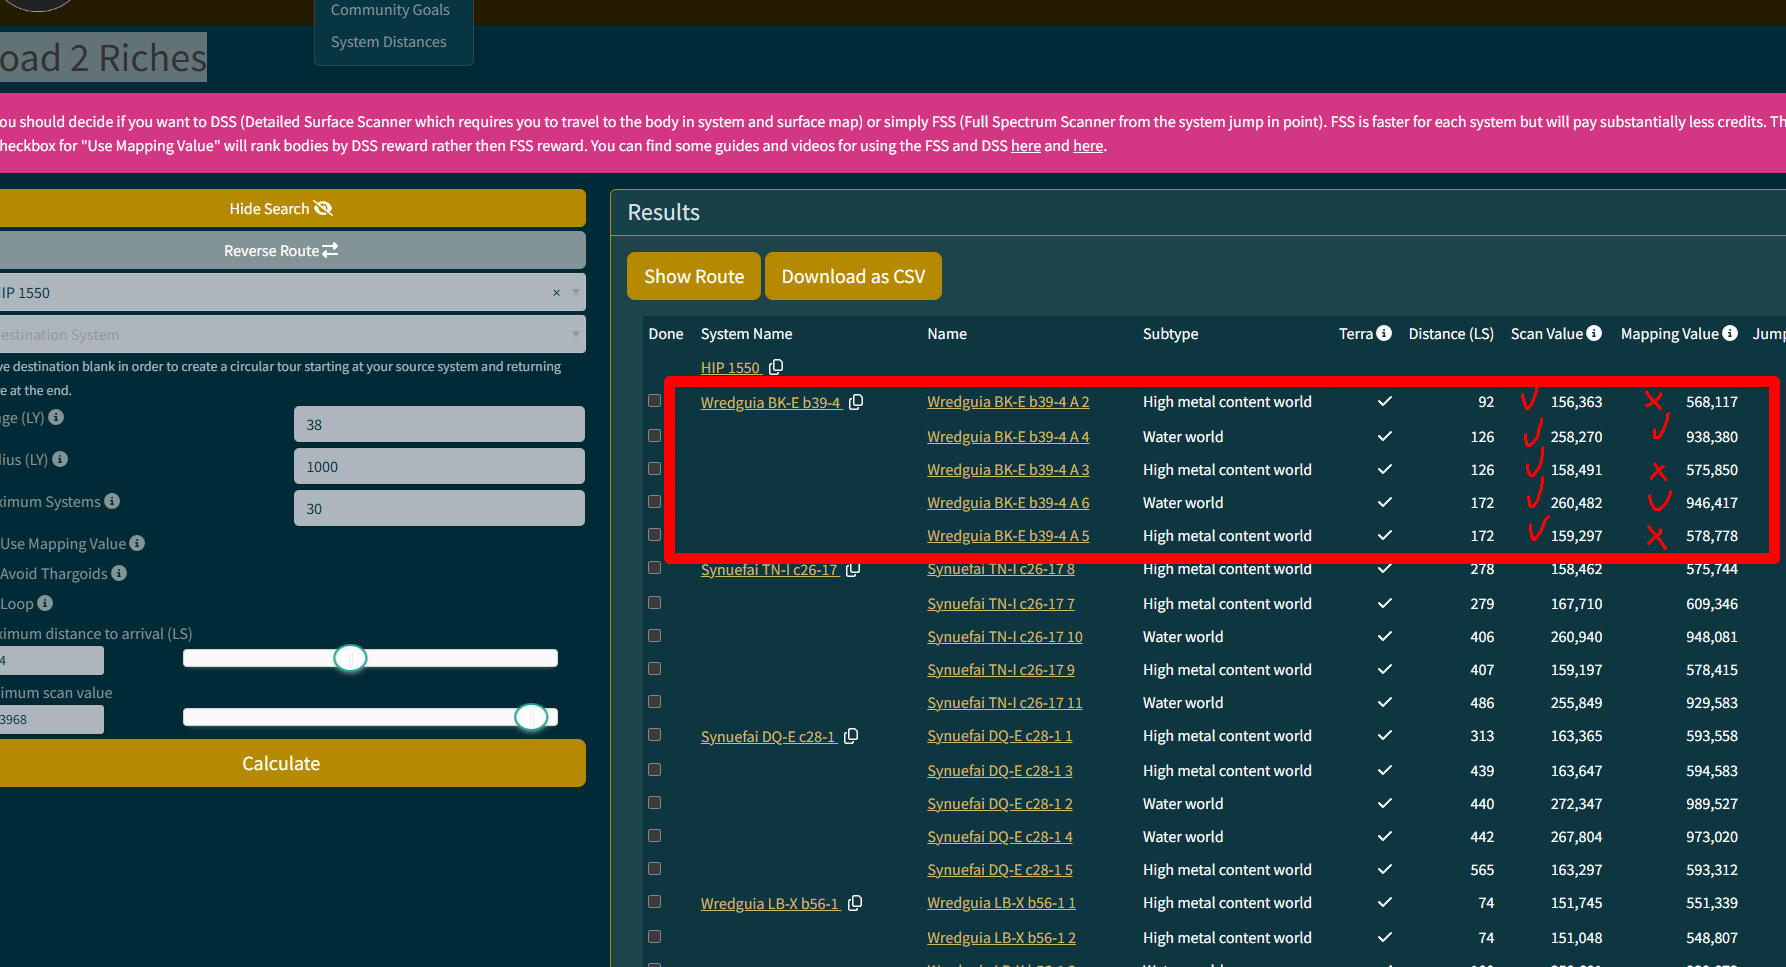Open first 'here' guide link in banner
Screen dimensions: 1786x967
pyautogui.click(x=1026, y=146)
